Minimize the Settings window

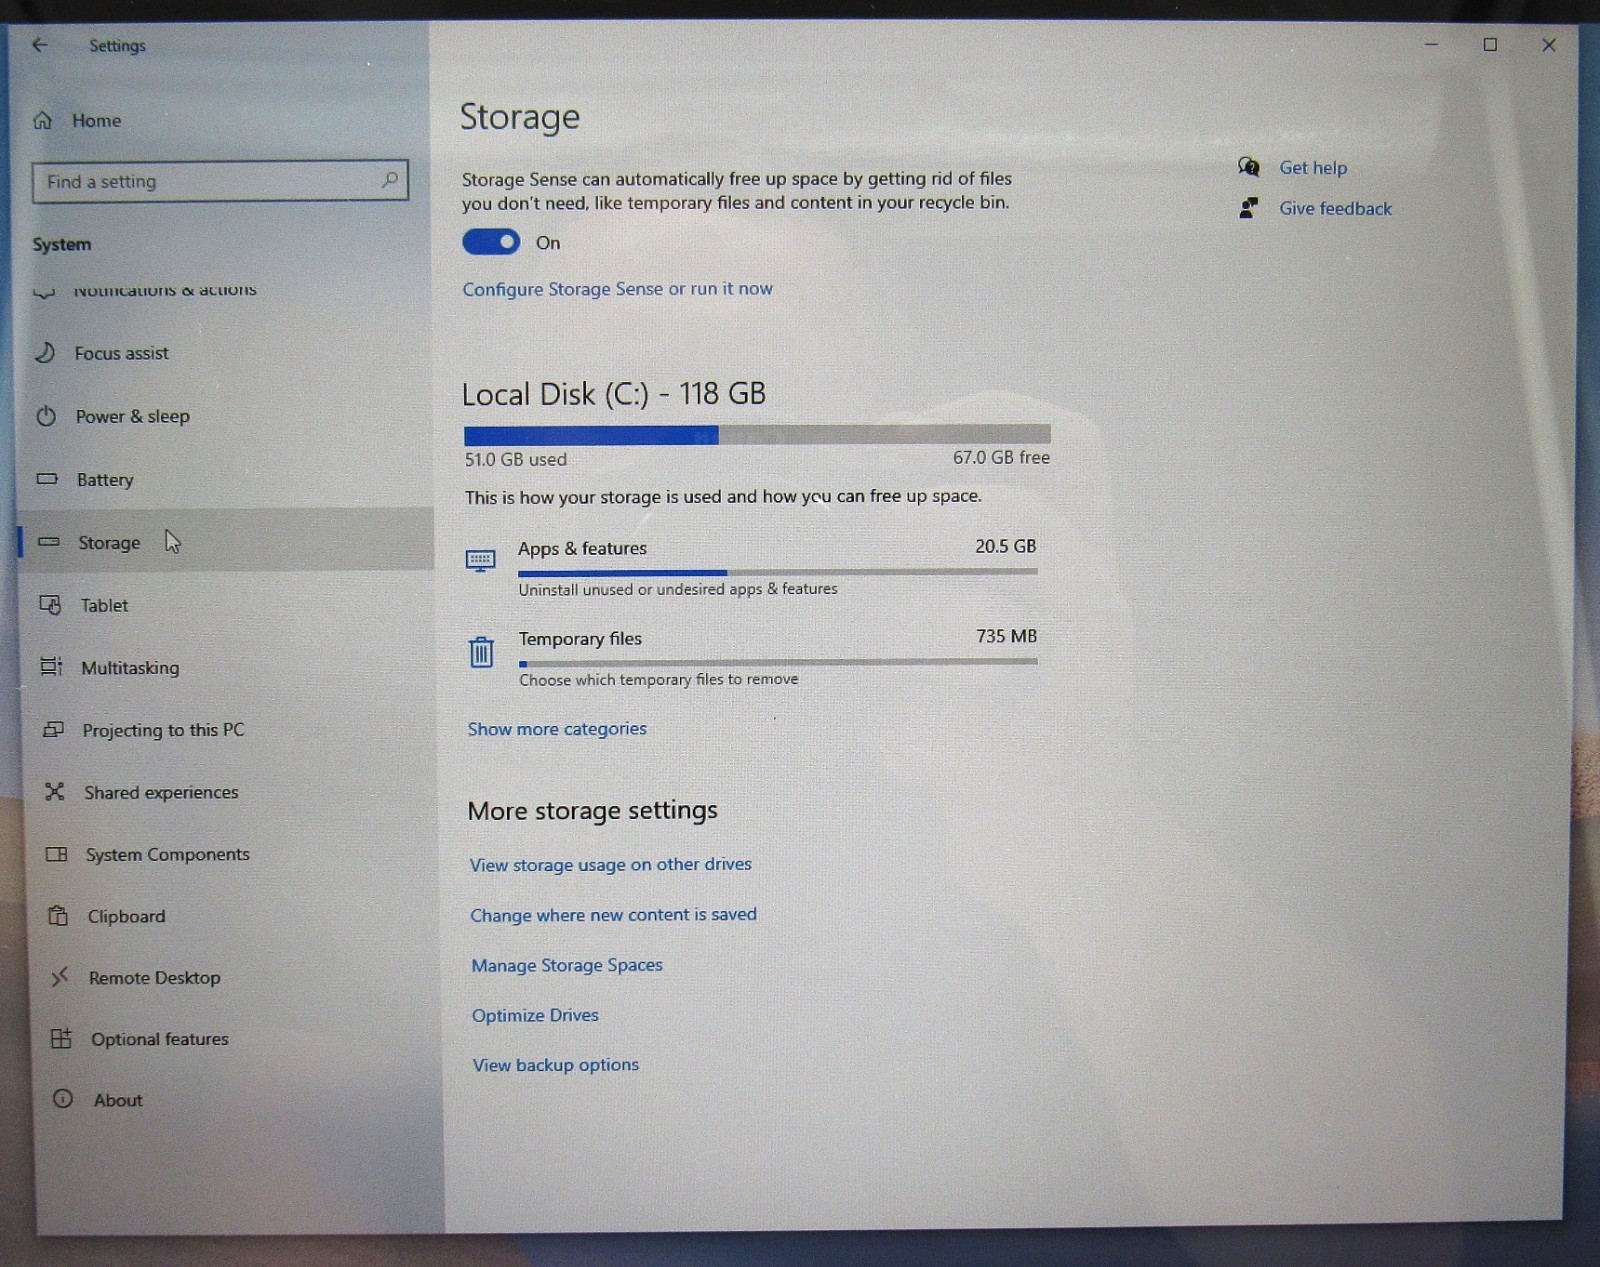1431,45
